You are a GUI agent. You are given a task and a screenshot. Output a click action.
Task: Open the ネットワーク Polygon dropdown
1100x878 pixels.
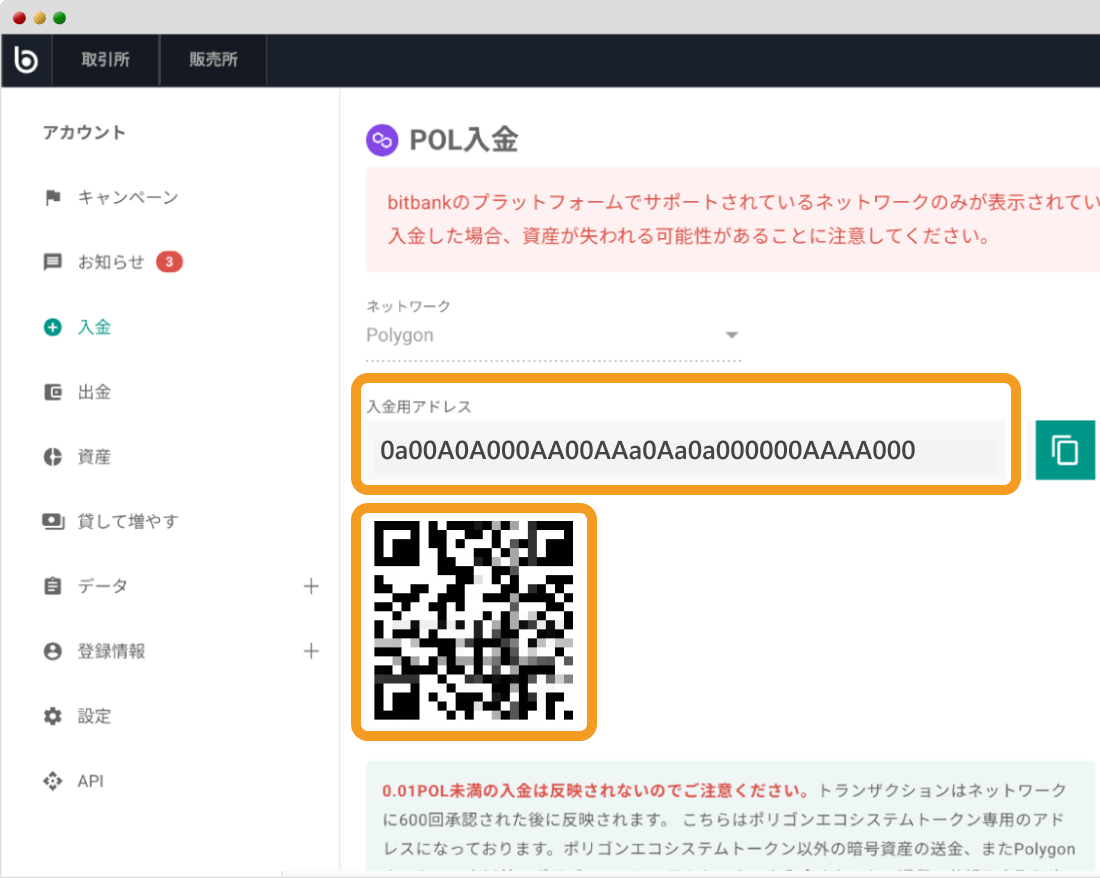(553, 335)
